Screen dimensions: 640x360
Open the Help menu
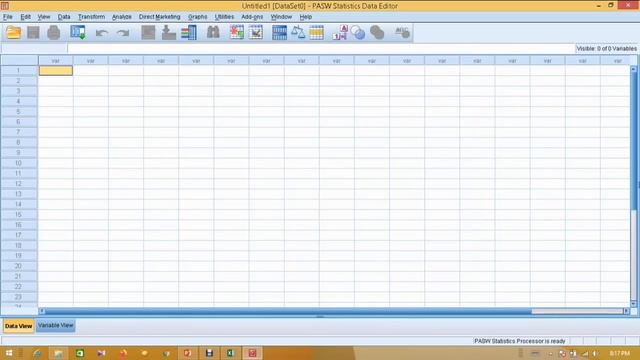pos(306,17)
